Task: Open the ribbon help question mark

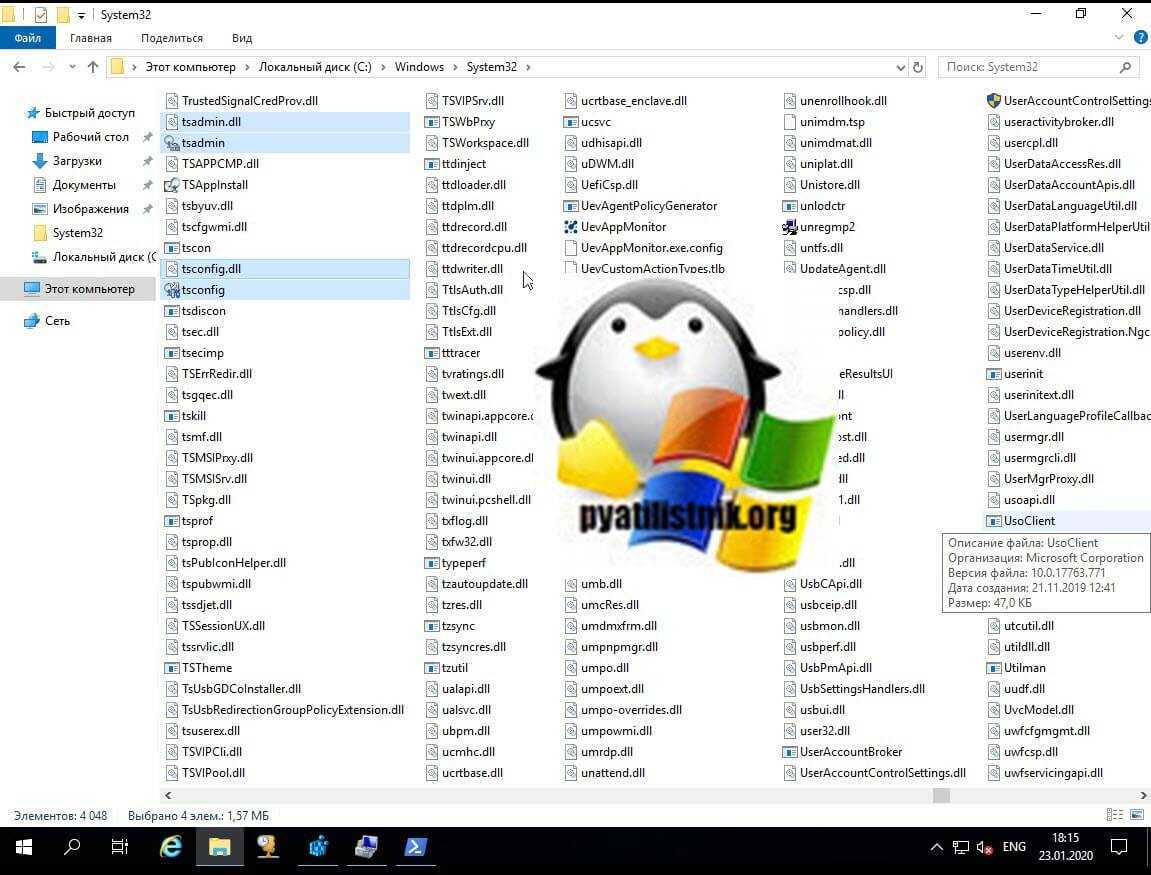Action: (x=1138, y=38)
